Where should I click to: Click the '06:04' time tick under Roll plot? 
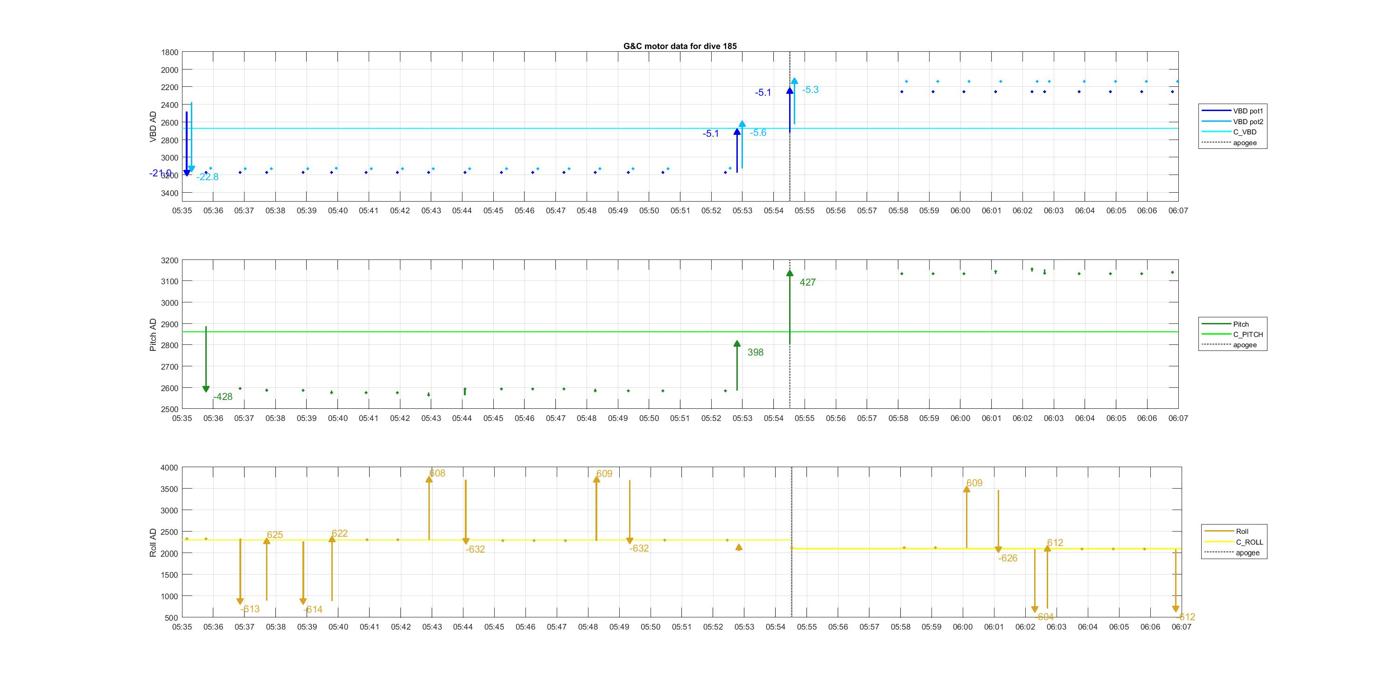pos(1088,627)
